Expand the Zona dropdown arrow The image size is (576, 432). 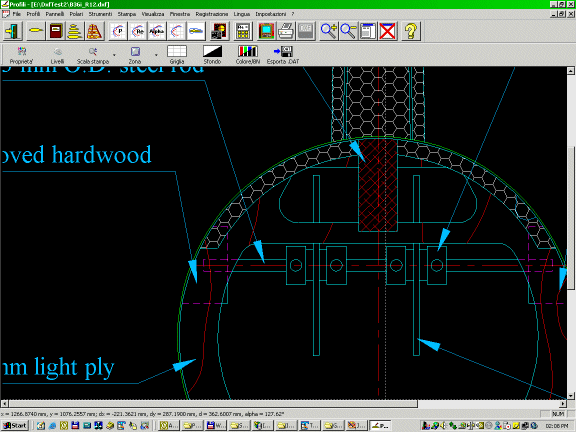(156, 55)
